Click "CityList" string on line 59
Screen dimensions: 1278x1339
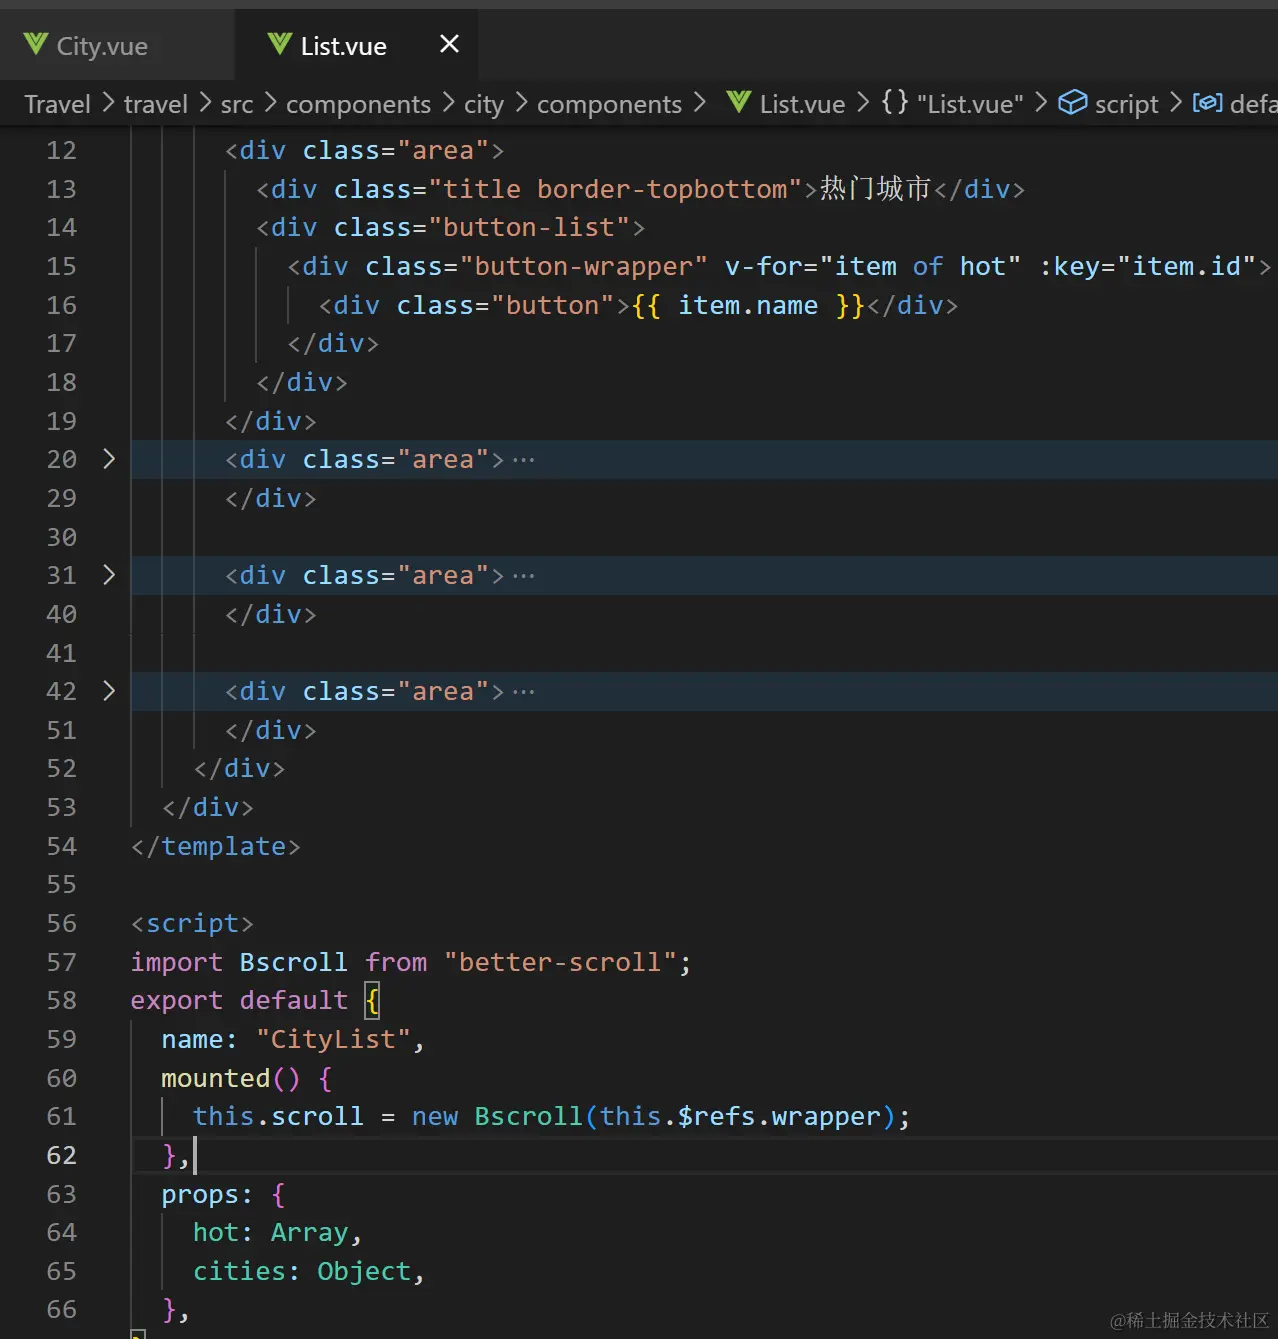pyautogui.click(x=334, y=1039)
